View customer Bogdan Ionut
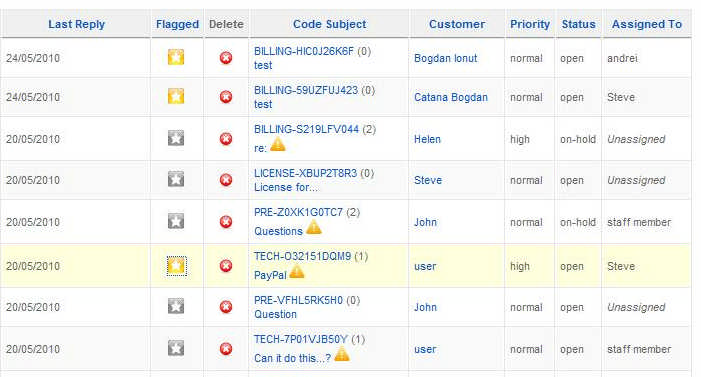Viewport: 701px width, 377px height. [x=445, y=58]
